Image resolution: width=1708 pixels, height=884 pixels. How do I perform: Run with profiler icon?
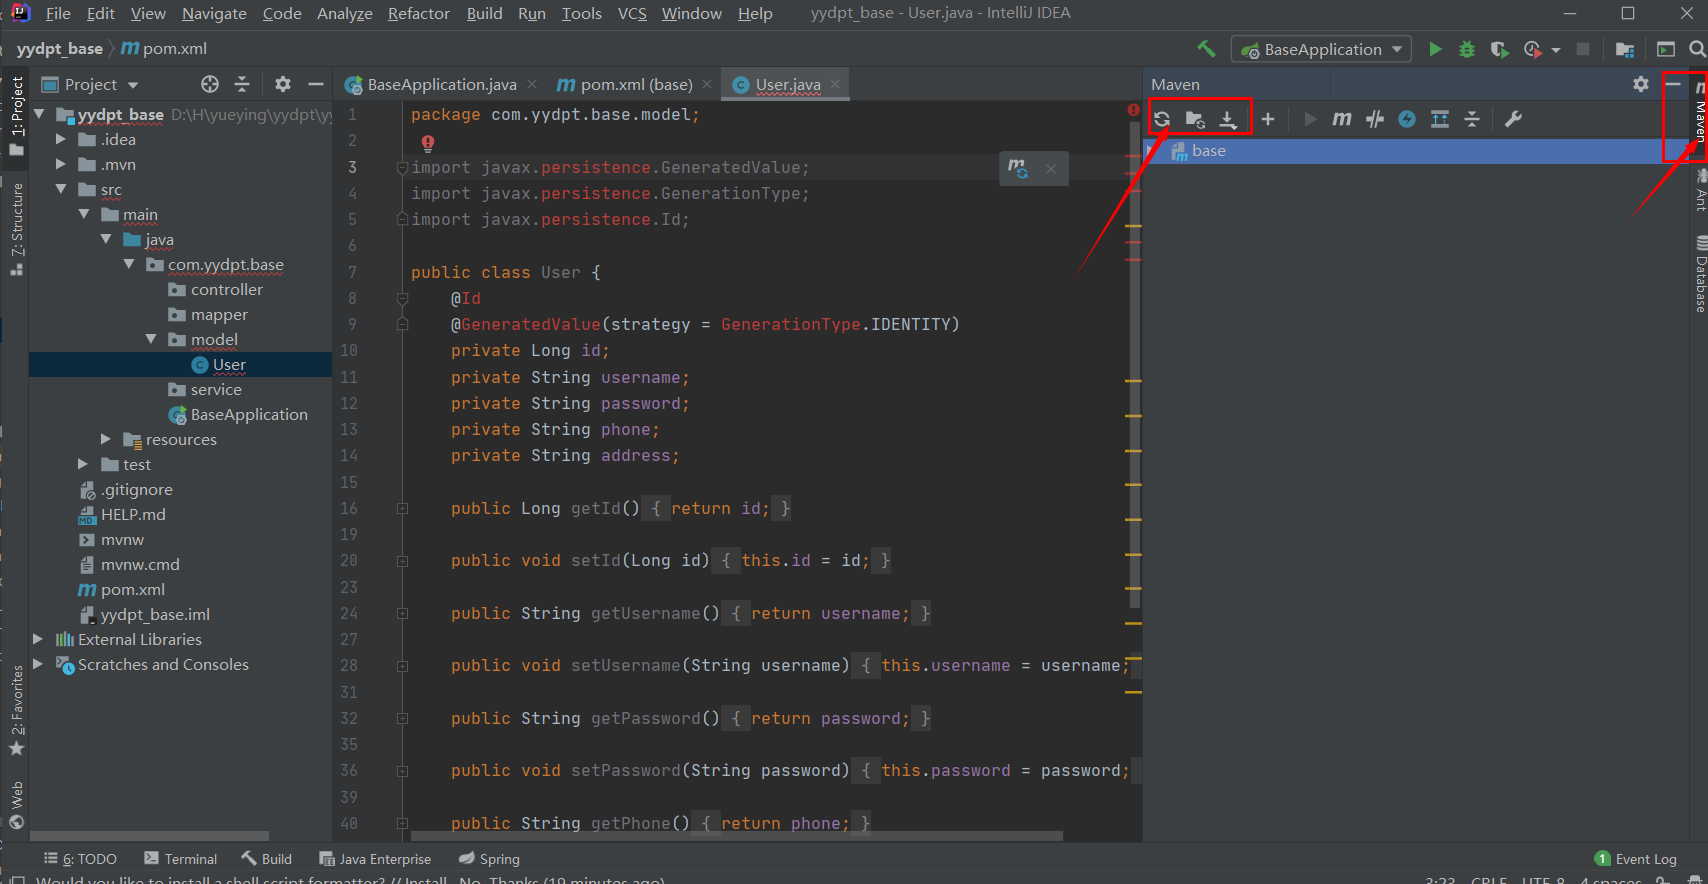tap(1532, 49)
